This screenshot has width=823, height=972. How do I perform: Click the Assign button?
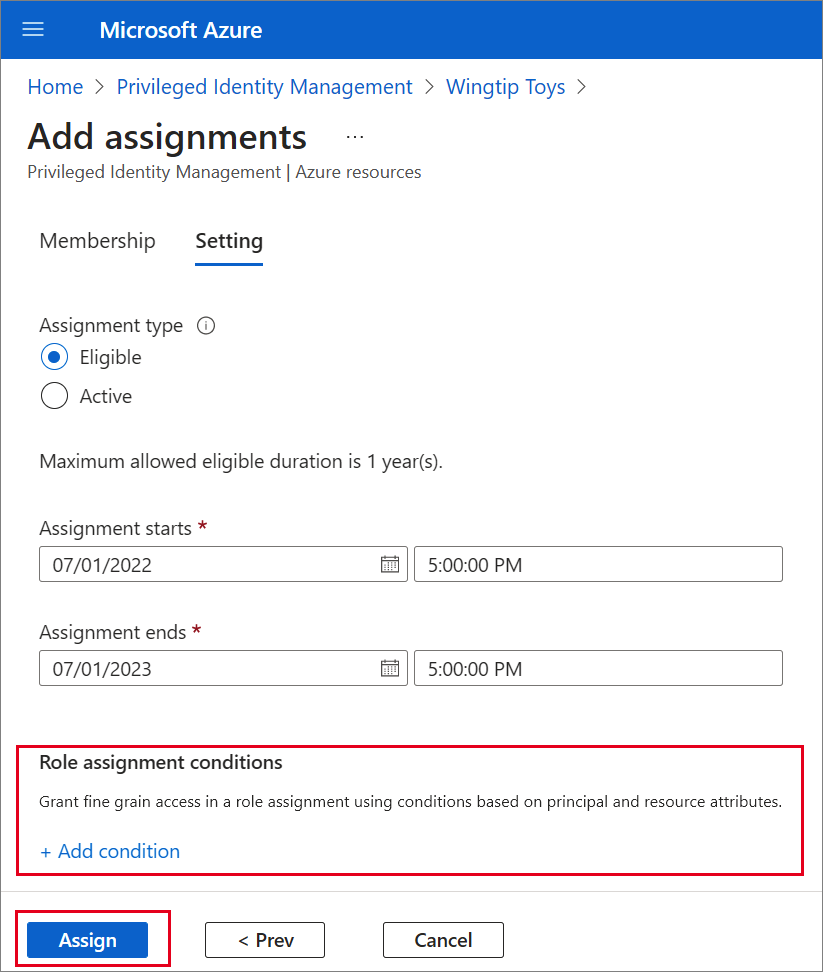click(x=88, y=939)
